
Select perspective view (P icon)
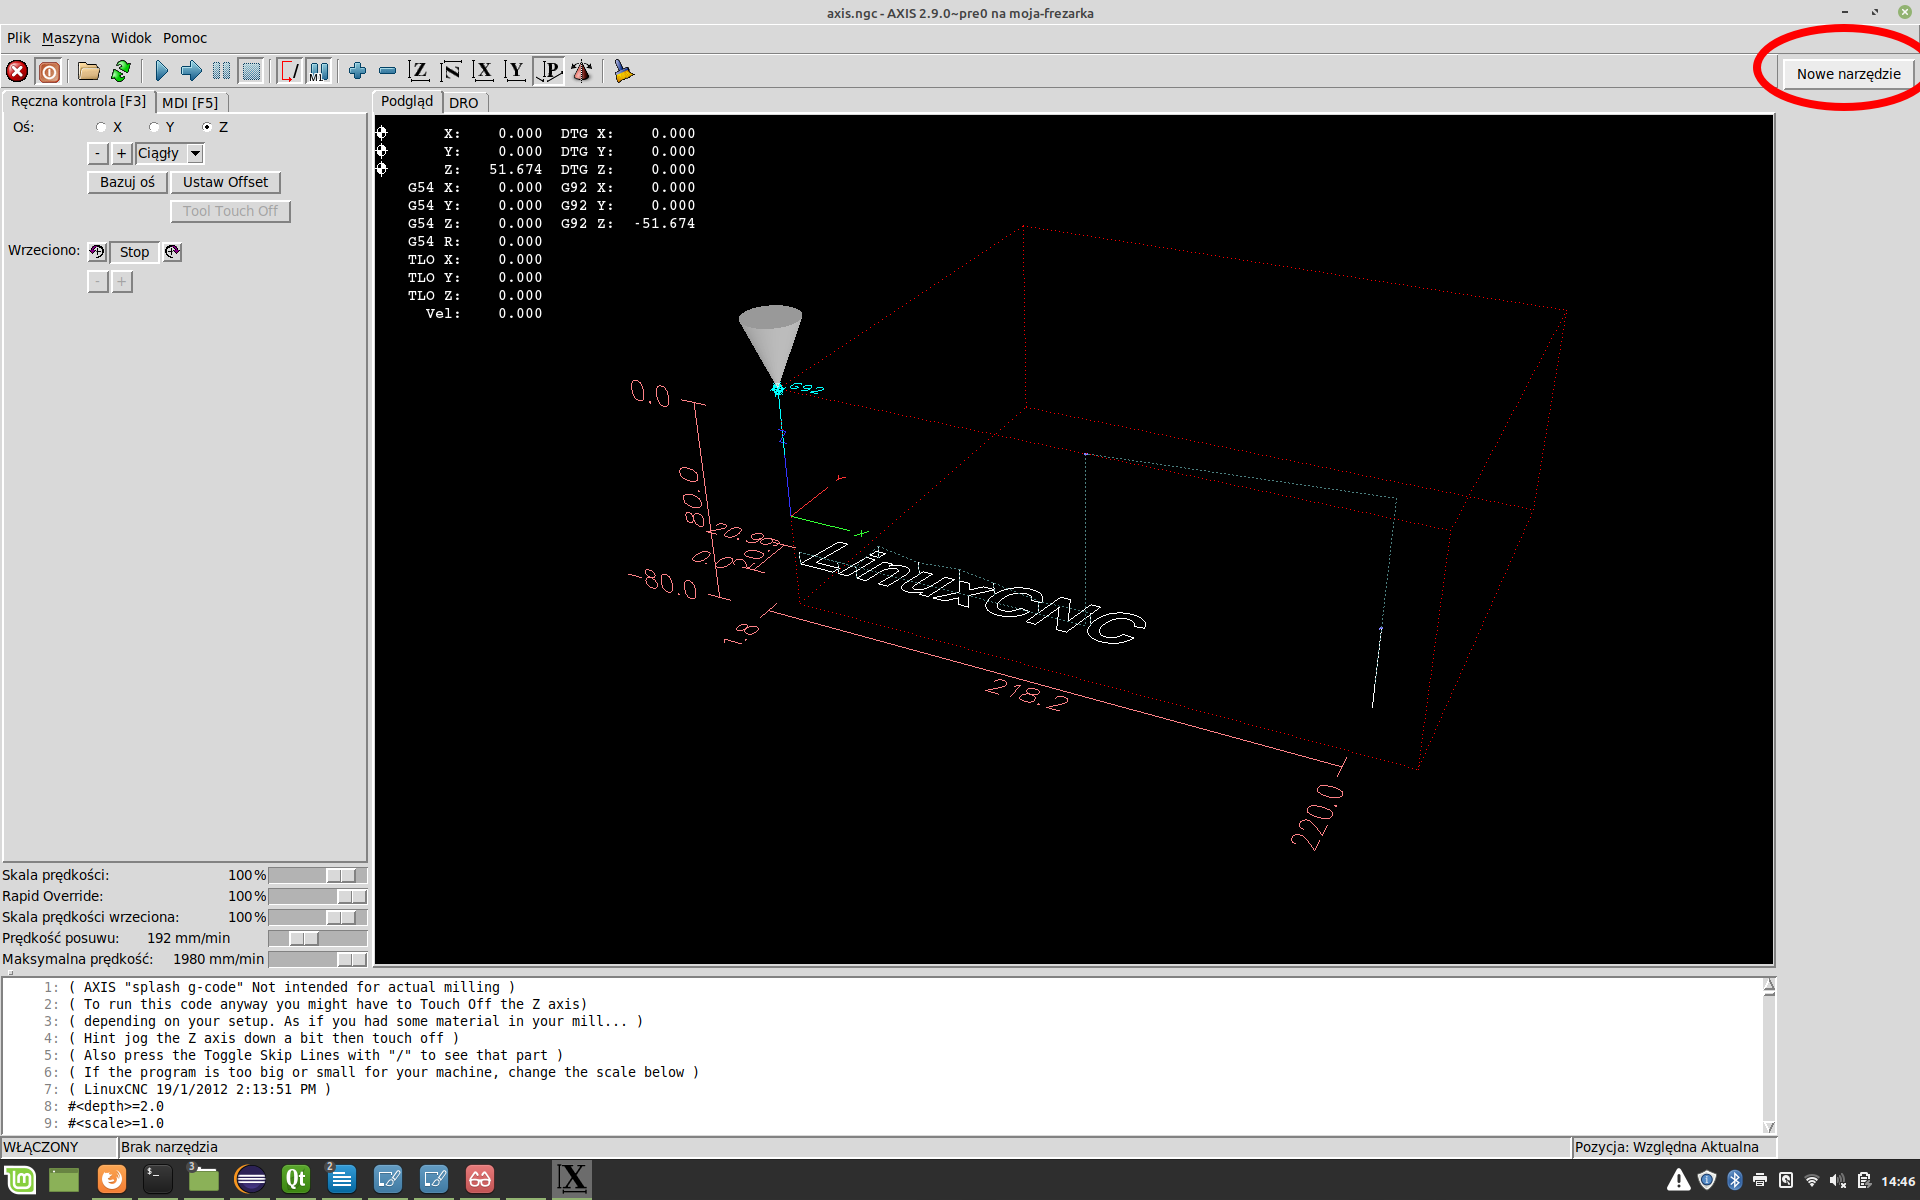tap(549, 71)
